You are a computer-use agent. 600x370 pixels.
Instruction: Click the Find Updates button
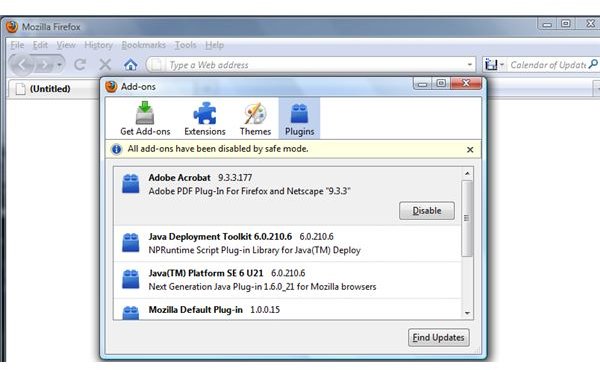pos(439,337)
